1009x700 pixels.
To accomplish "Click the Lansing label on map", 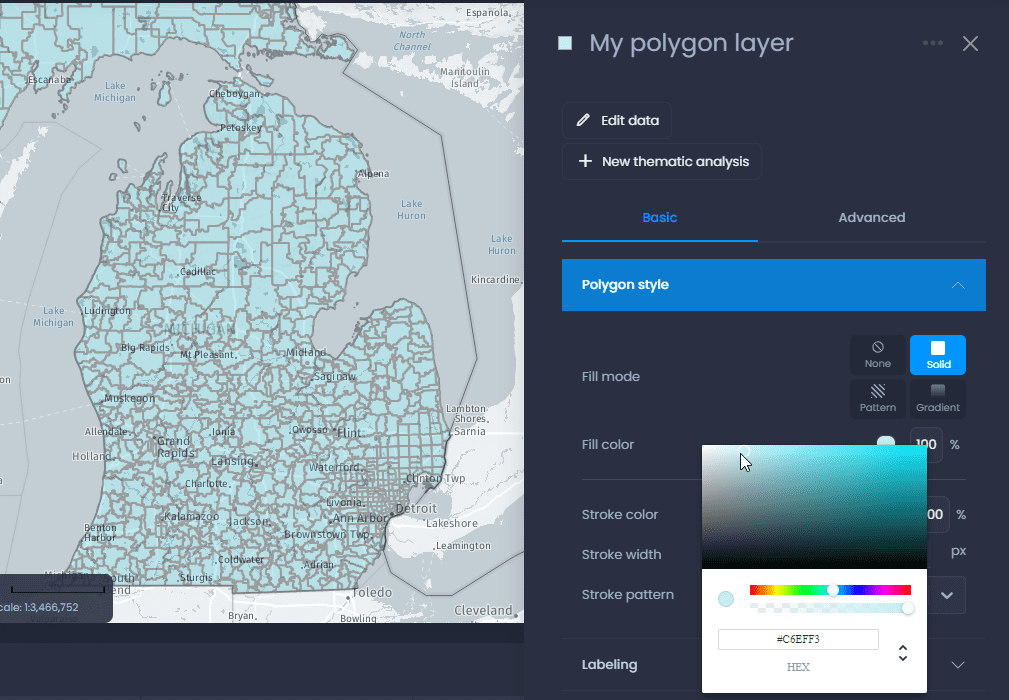I will pyautogui.click(x=233, y=461).
